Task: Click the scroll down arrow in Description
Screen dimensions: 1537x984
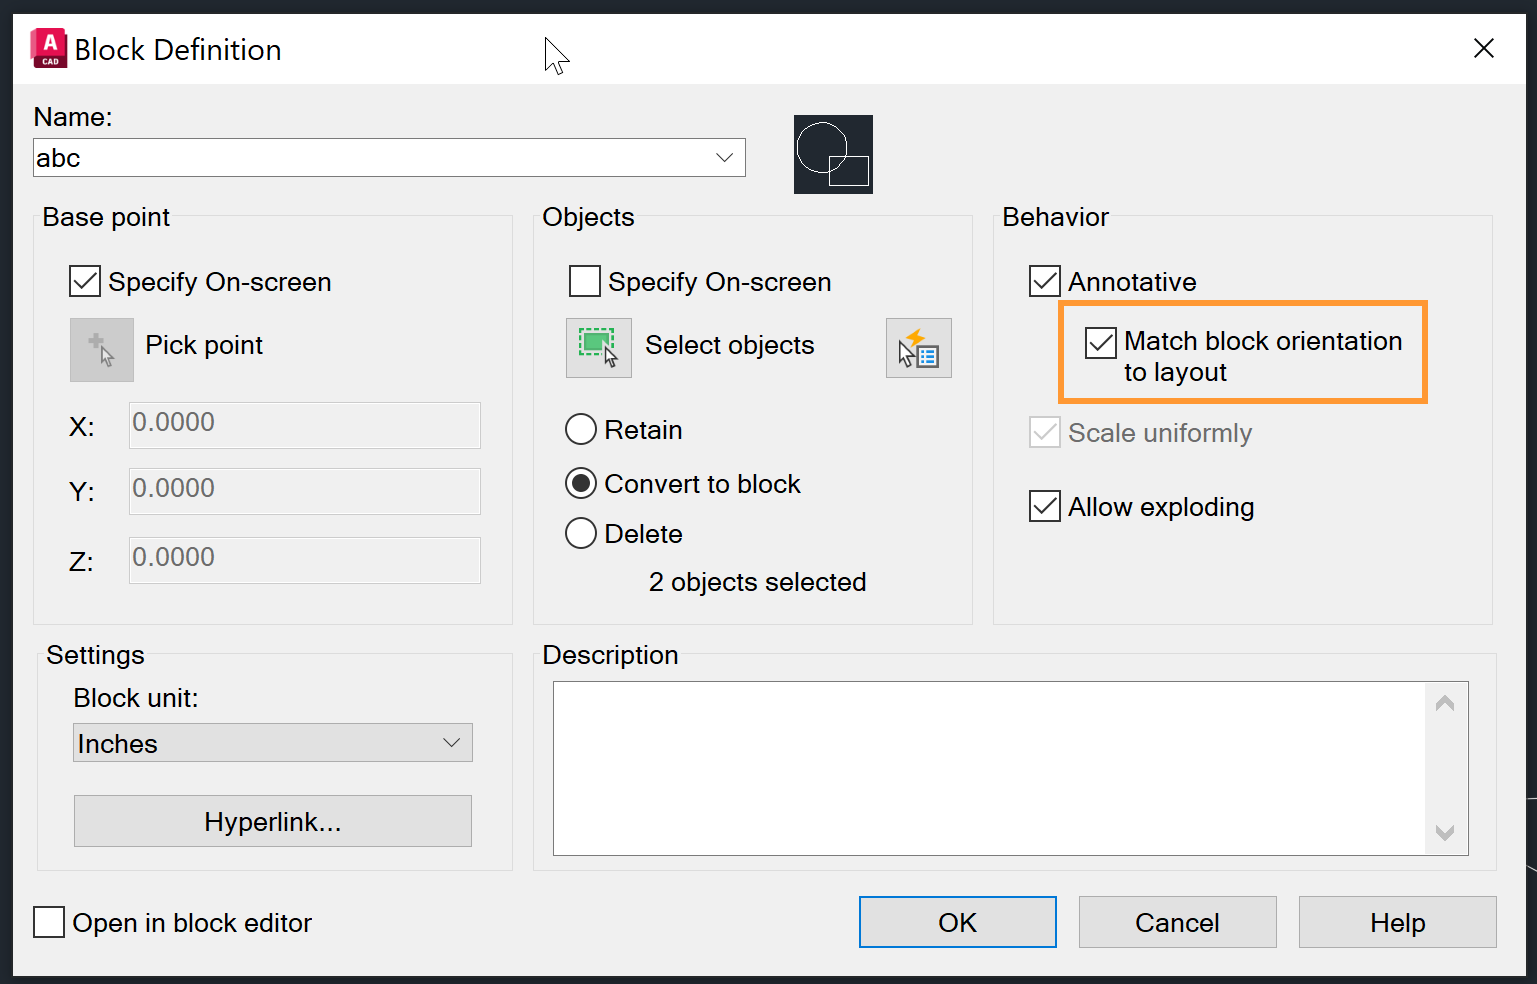Action: point(1444,833)
